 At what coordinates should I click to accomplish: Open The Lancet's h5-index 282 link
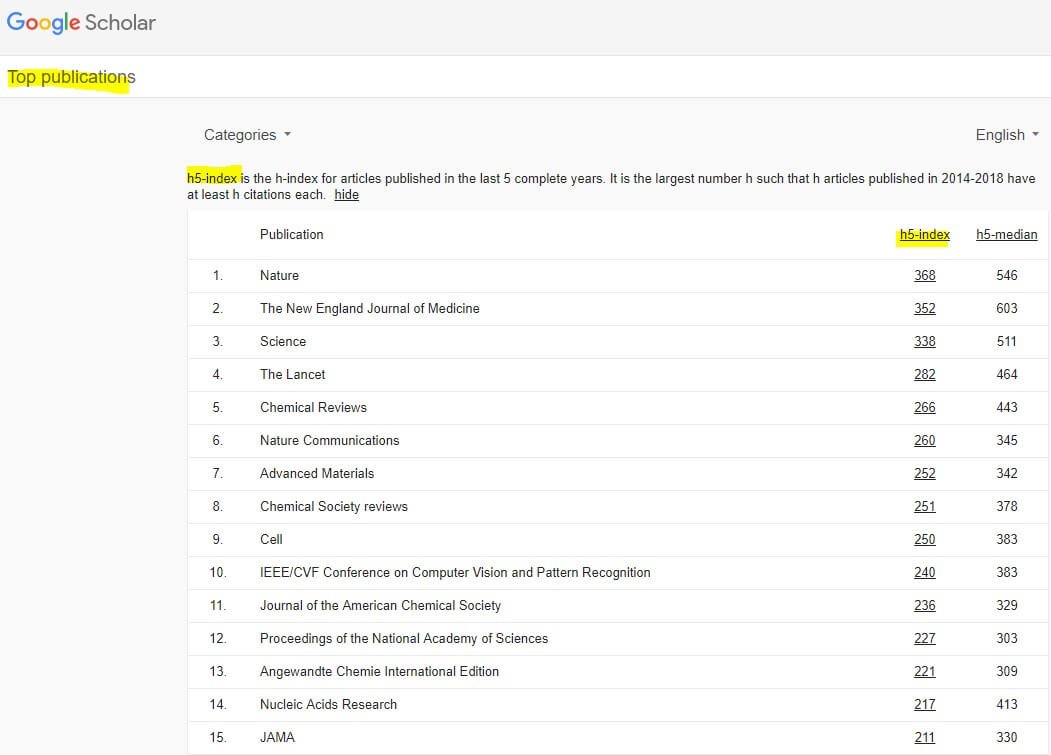click(924, 374)
